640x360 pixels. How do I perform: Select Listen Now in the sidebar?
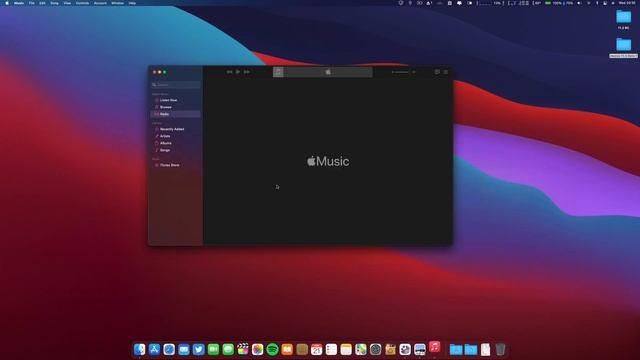click(x=176, y=100)
